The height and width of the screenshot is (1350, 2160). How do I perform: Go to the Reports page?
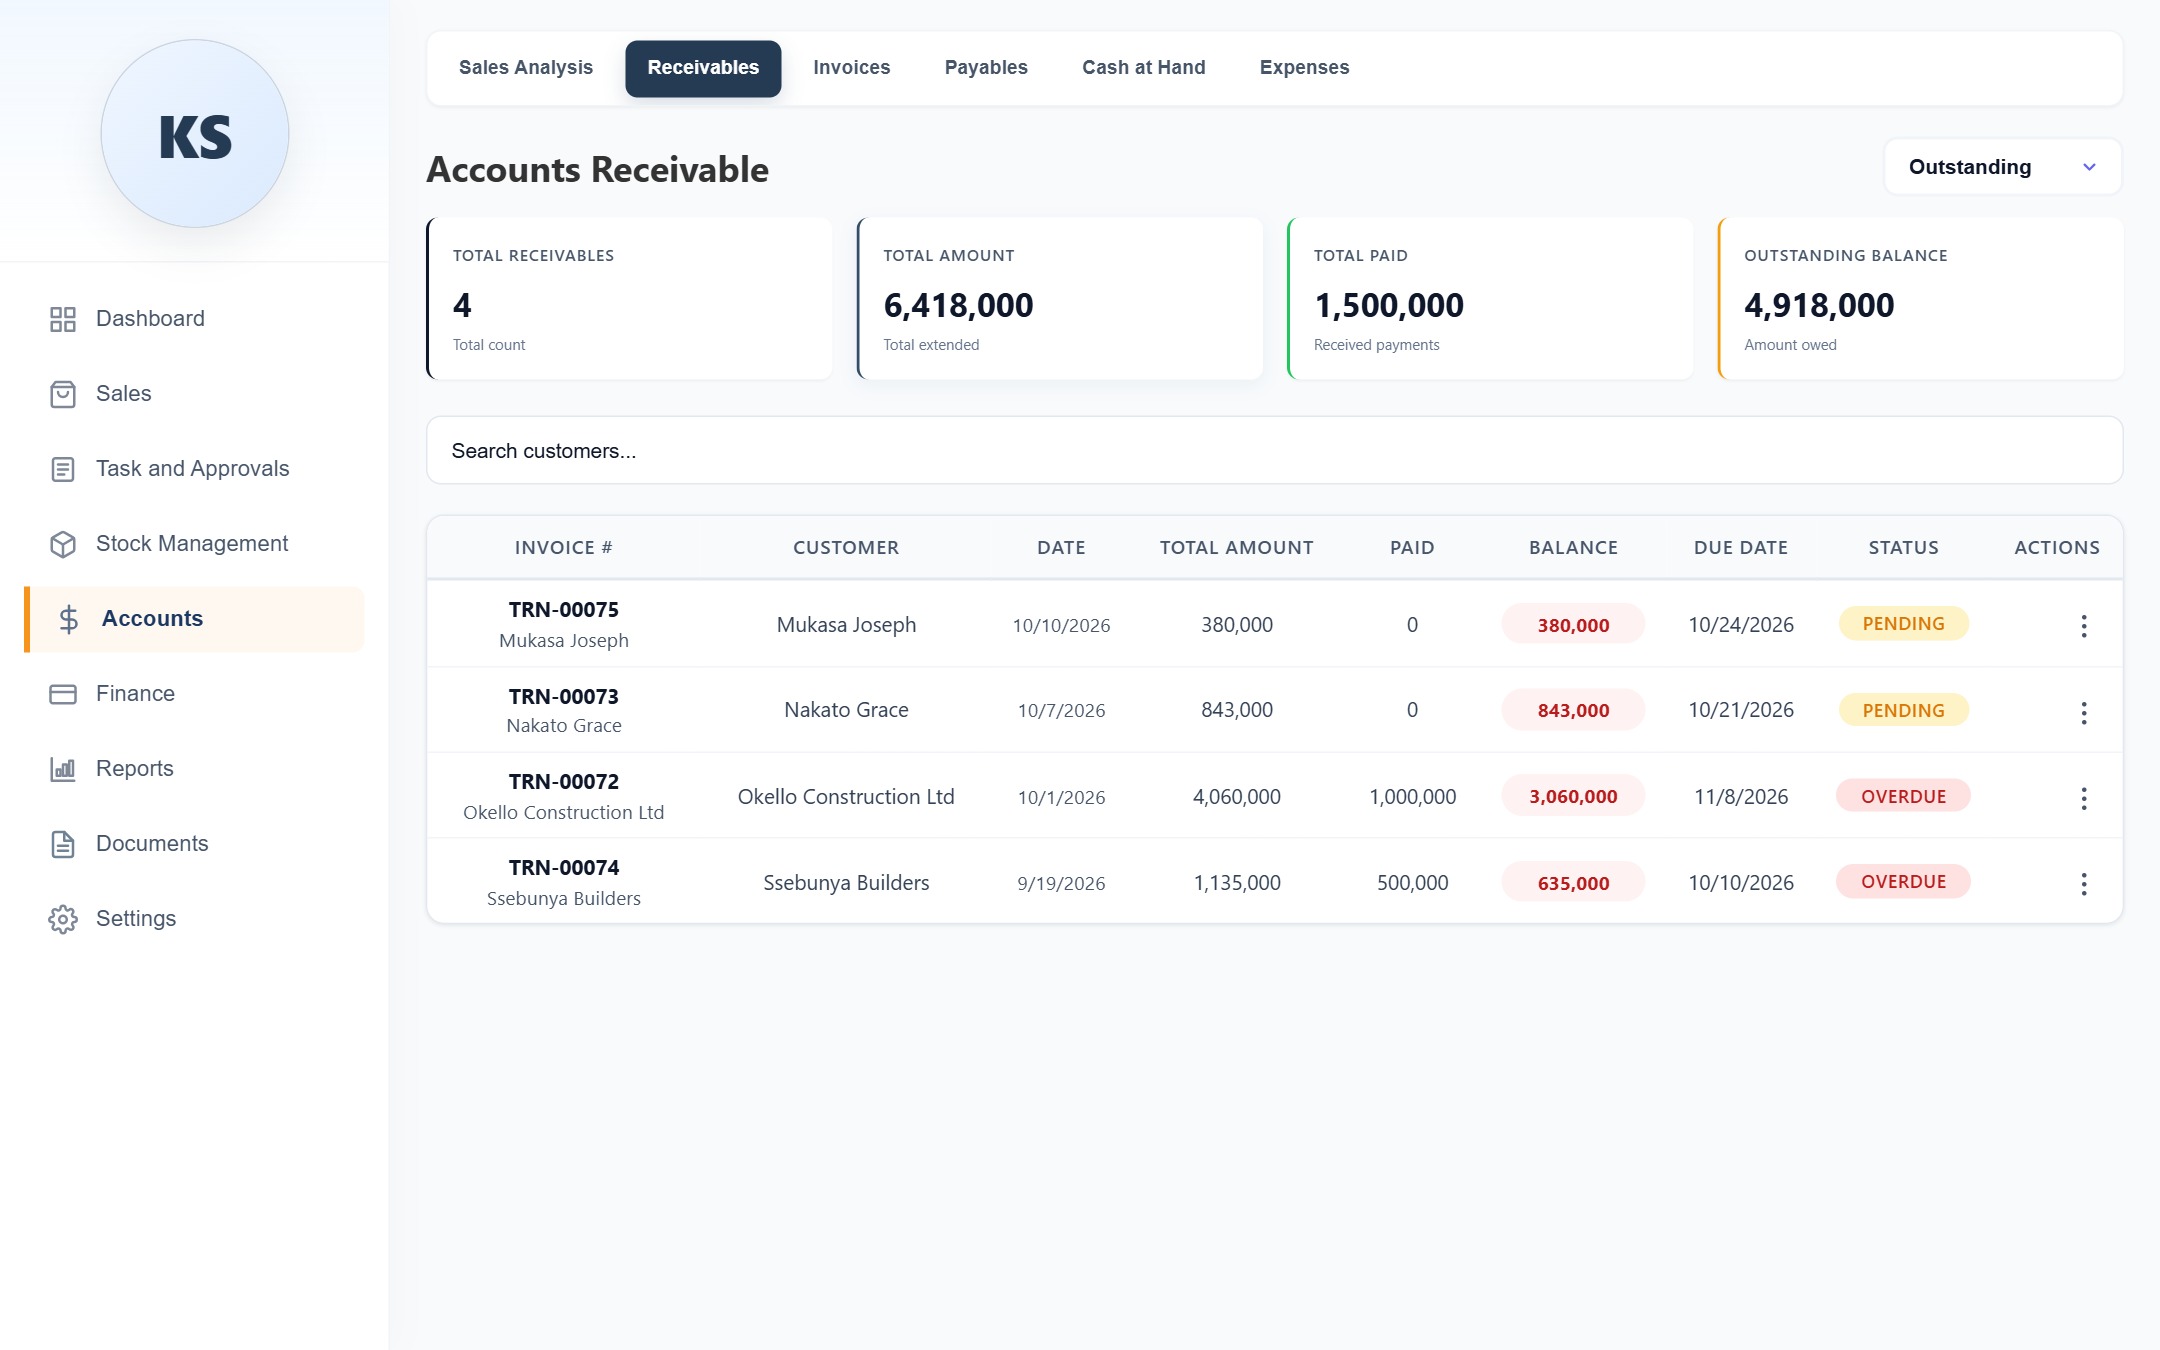click(195, 769)
